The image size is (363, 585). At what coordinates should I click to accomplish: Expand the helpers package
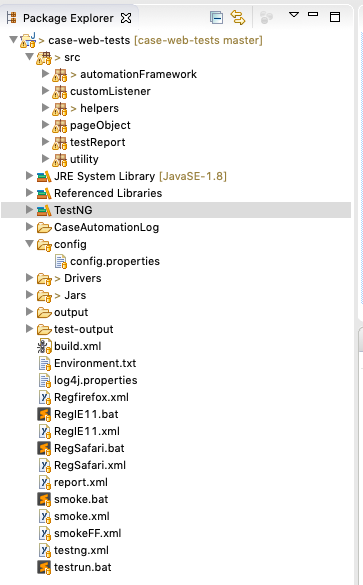[45, 108]
